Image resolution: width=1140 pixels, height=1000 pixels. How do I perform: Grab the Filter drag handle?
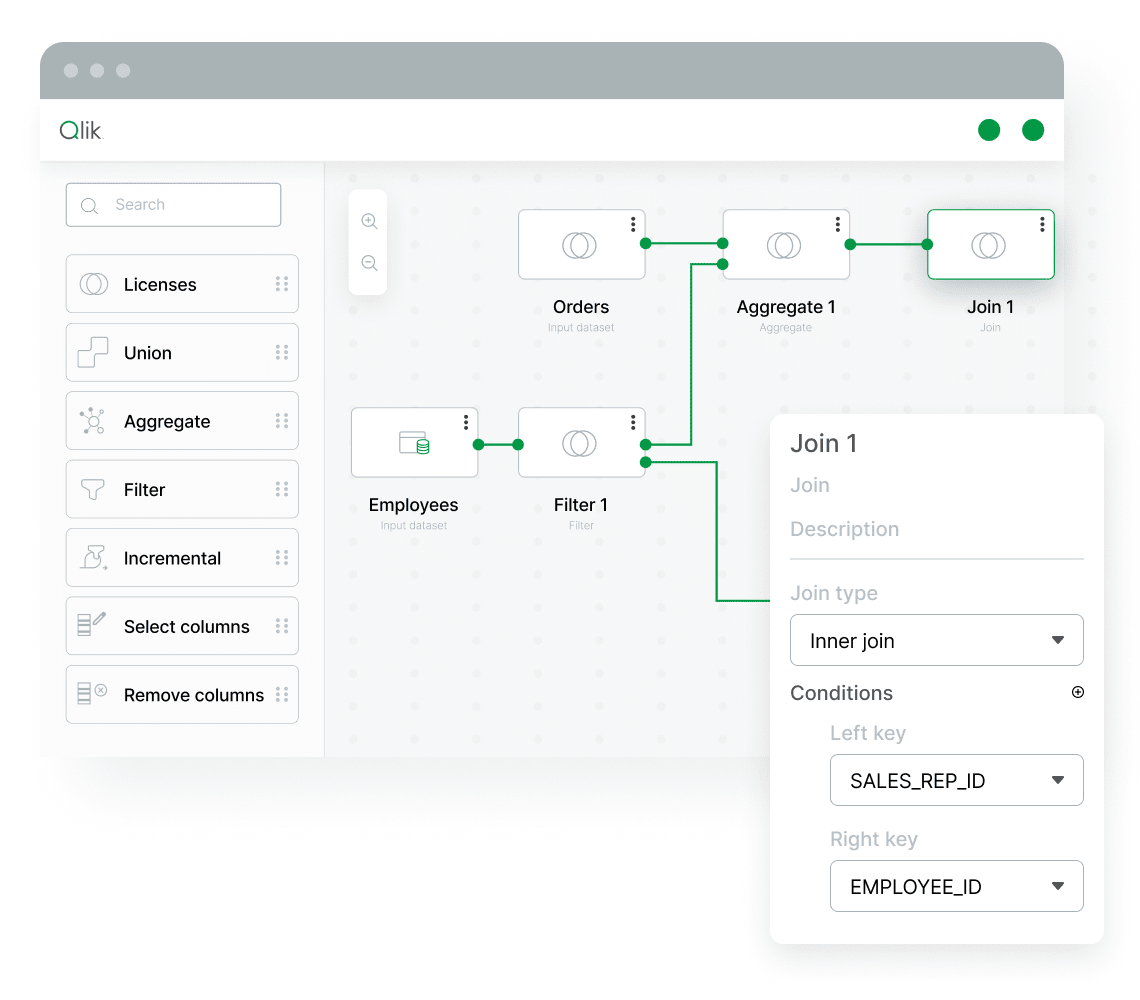click(282, 489)
